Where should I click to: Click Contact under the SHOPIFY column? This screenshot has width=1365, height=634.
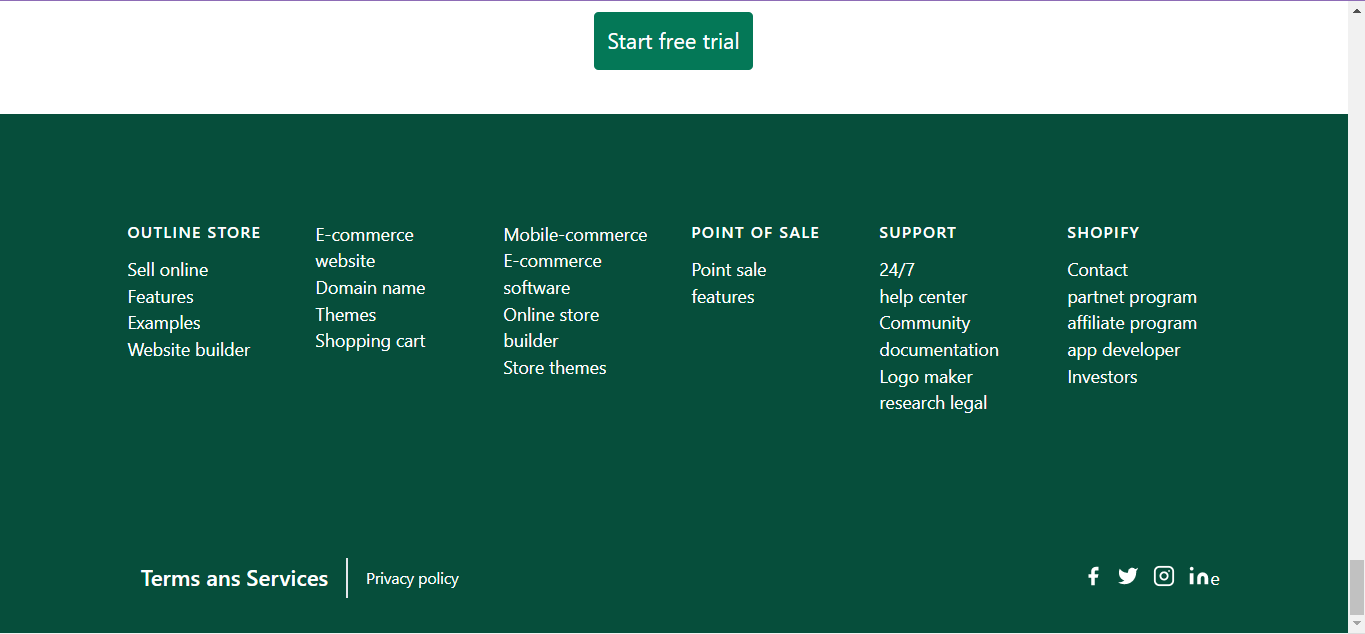pyautogui.click(x=1097, y=269)
